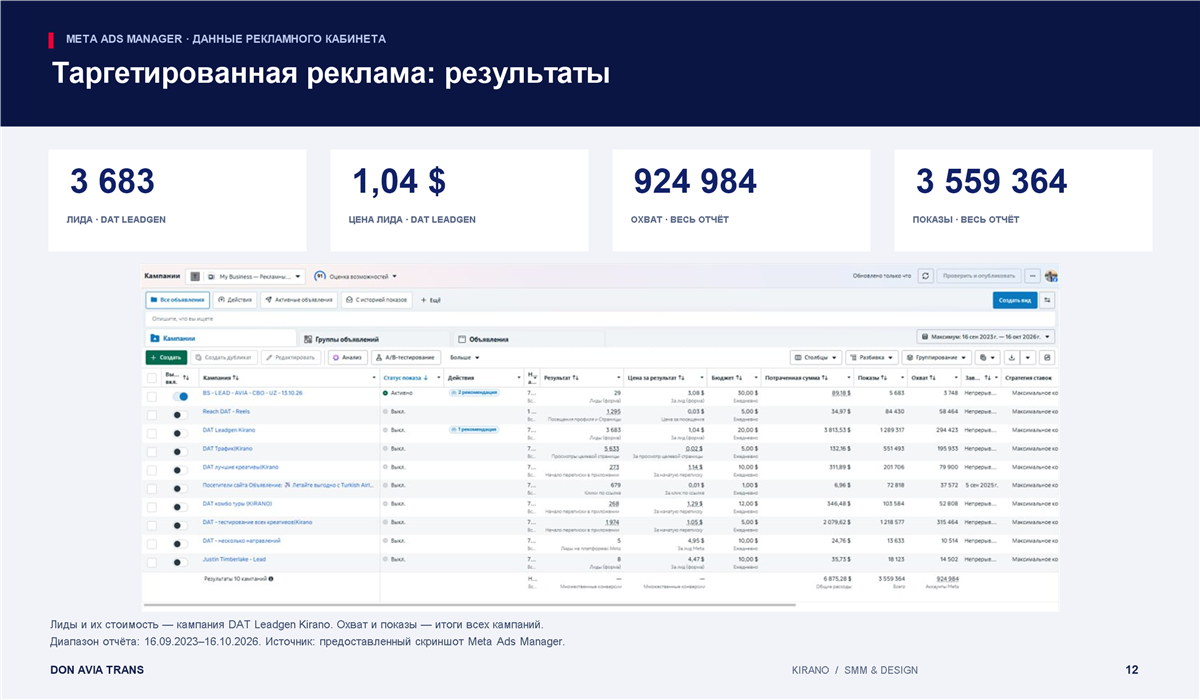Image resolution: width=1200 pixels, height=700 pixels.
Task: Click the refresh icon beside 'Обновлено только что'
Action: (x=926, y=276)
